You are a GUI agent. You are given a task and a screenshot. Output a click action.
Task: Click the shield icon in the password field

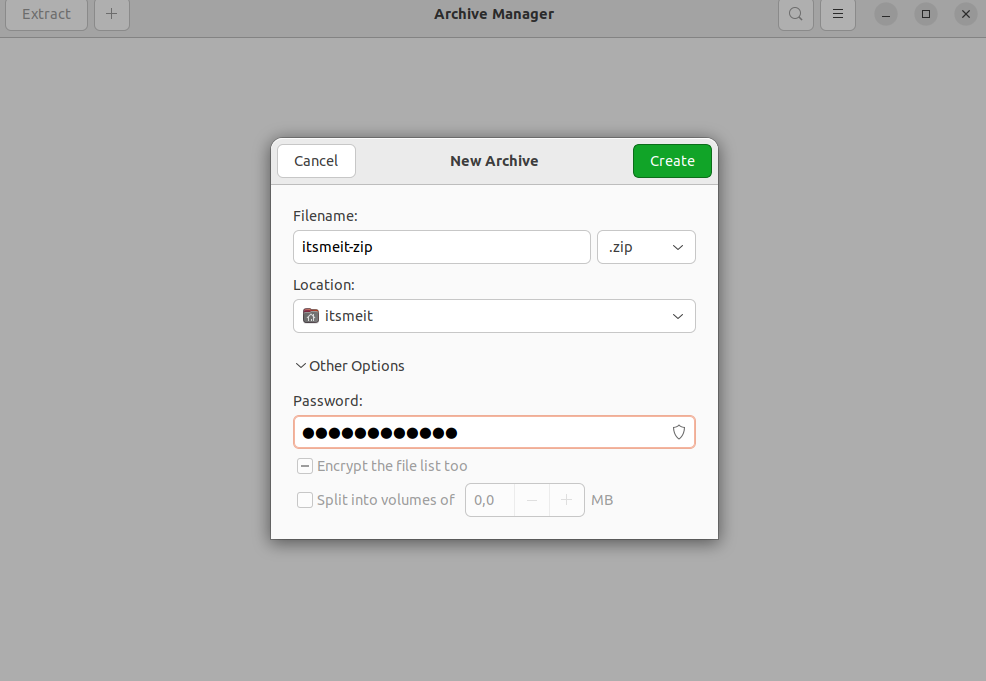pyautogui.click(x=679, y=433)
